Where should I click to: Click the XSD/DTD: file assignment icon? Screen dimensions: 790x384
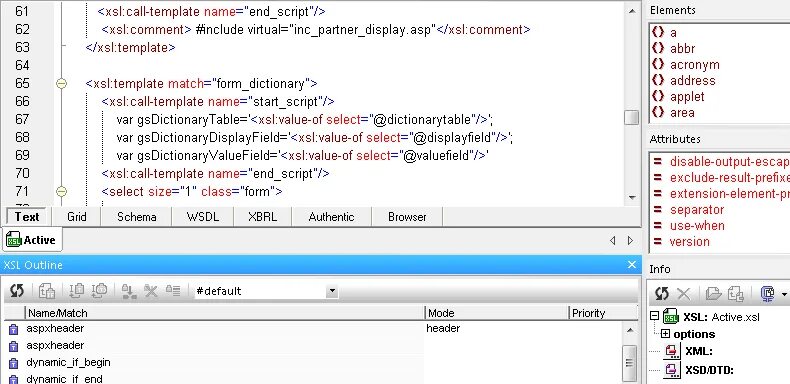(672, 370)
